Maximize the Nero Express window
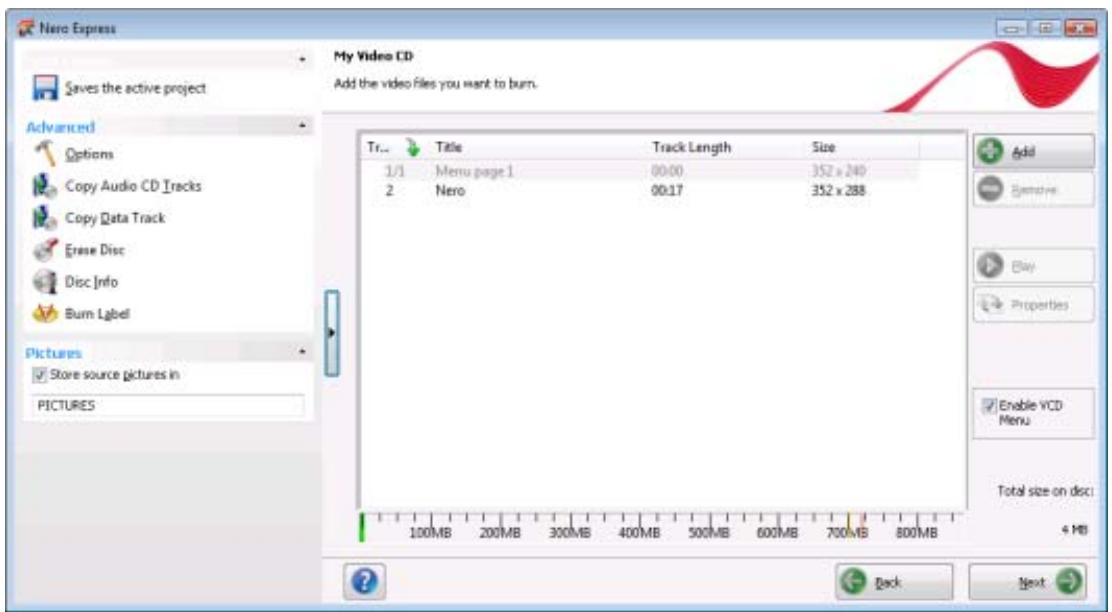Viewport: 1112px width, 612px height. click(1045, 28)
